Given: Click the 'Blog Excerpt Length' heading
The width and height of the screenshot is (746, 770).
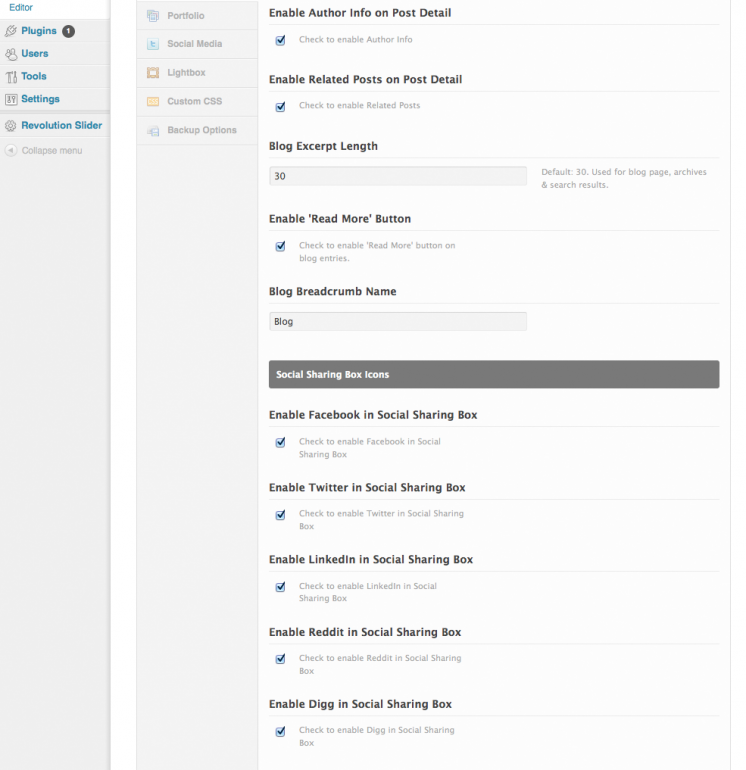Looking at the screenshot, I should pos(323,146).
